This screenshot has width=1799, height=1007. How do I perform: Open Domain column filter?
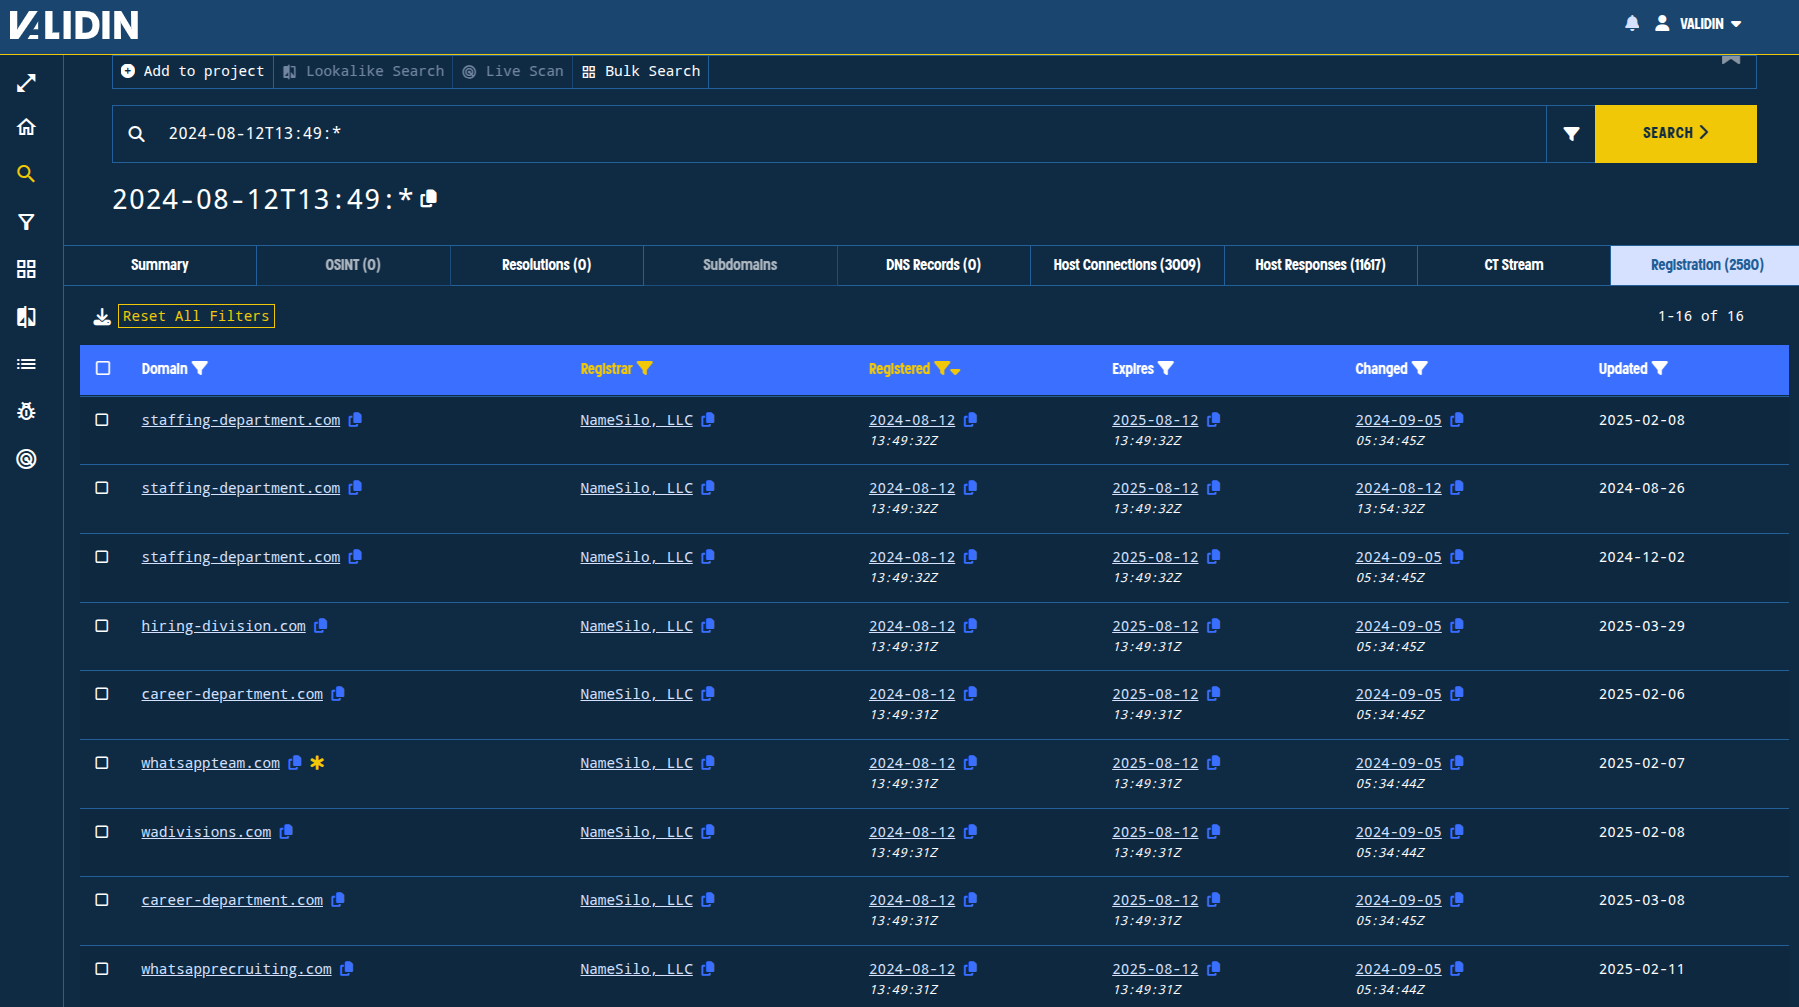coord(200,368)
